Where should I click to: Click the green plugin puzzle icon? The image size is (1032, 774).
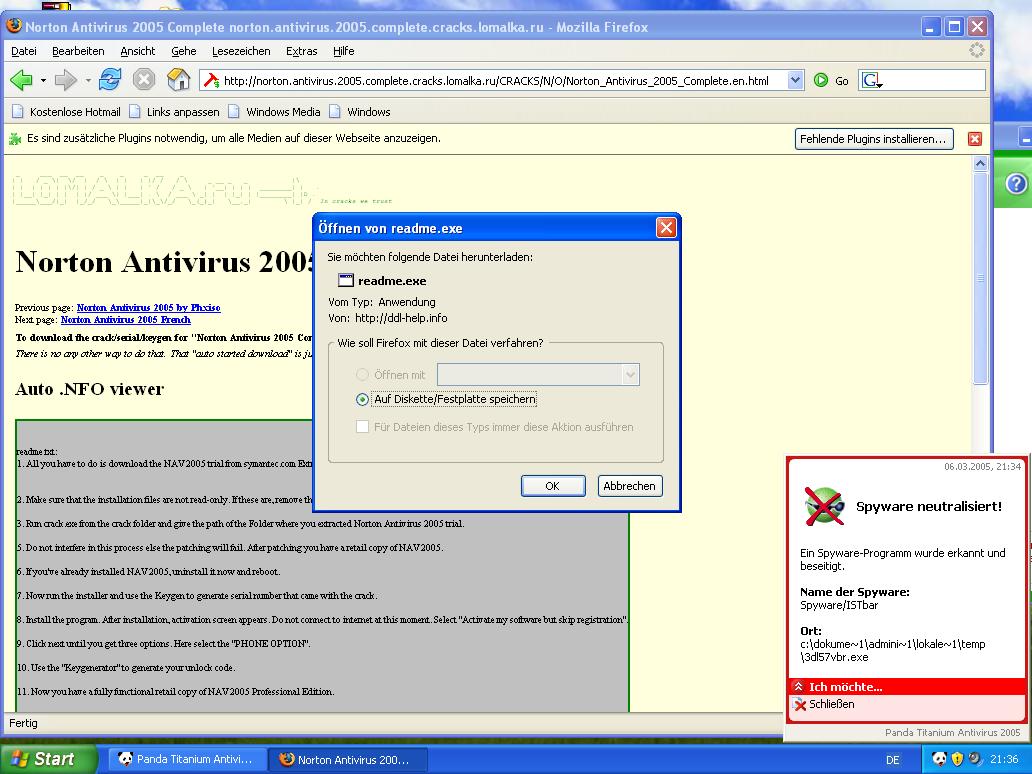(x=15, y=139)
